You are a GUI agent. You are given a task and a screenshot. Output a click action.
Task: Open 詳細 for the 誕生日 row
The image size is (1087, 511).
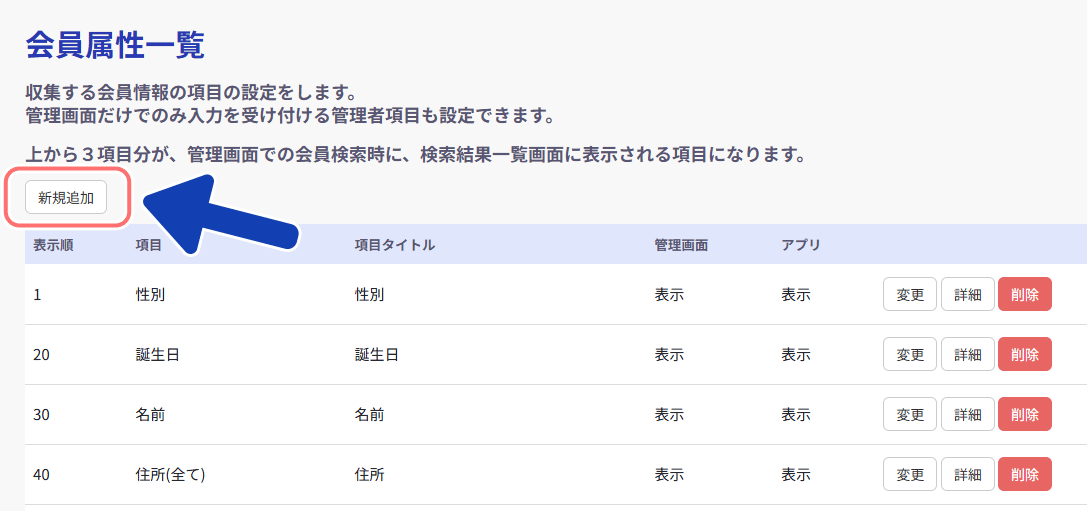[x=967, y=355]
